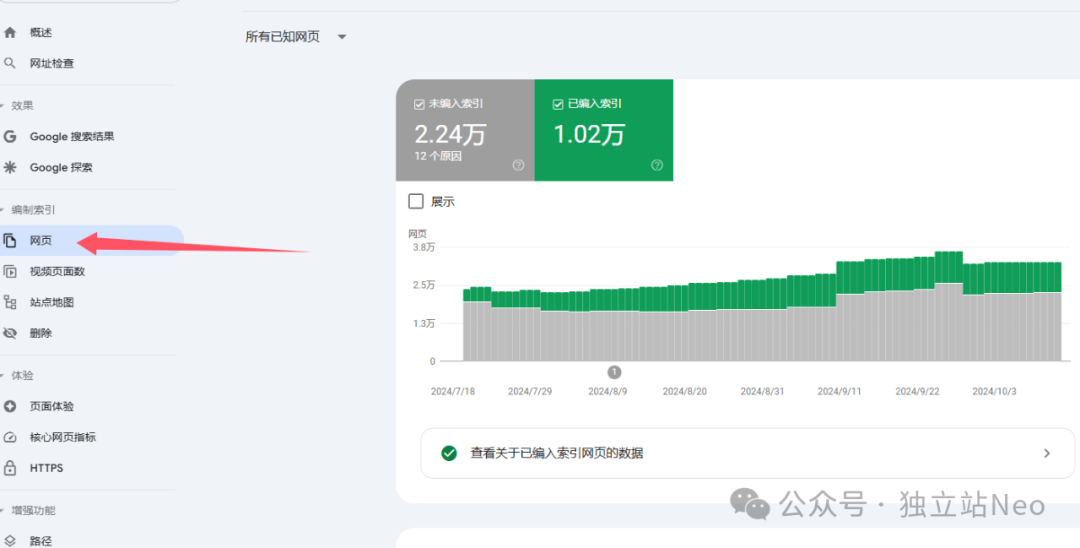Click the Google G icon for 搜索结果

tap(10, 136)
